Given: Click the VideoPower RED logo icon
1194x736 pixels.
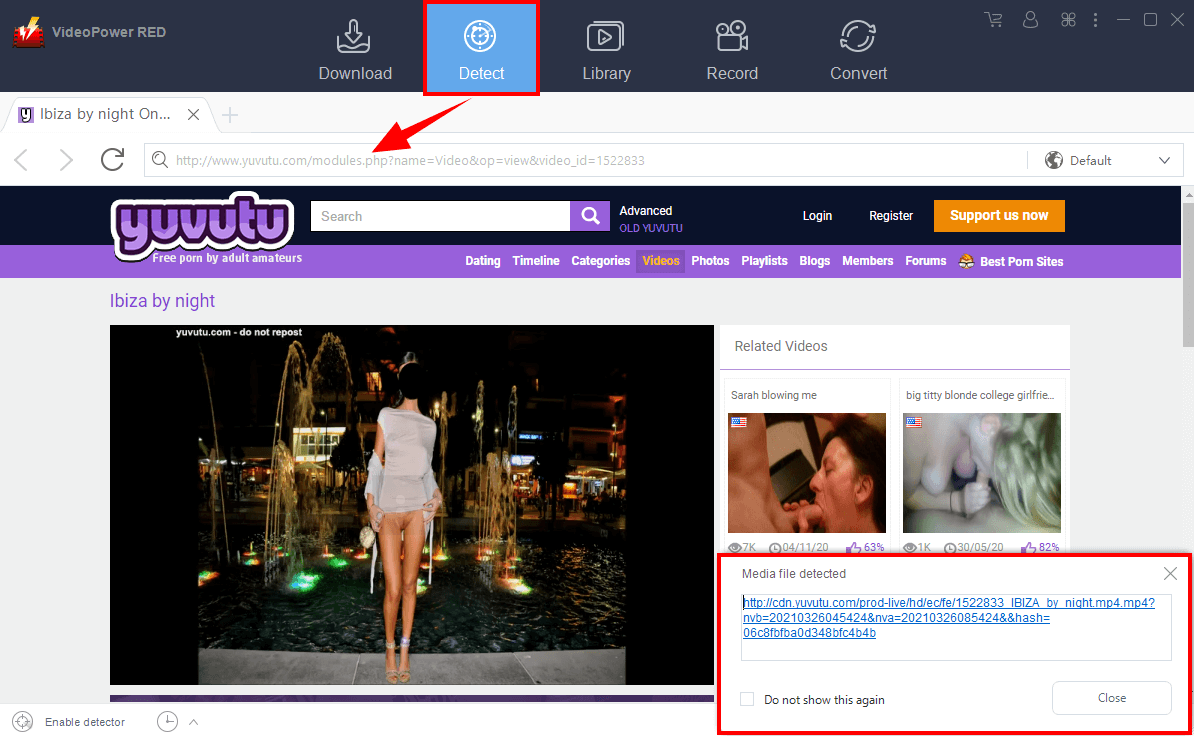Looking at the screenshot, I should click(28, 32).
